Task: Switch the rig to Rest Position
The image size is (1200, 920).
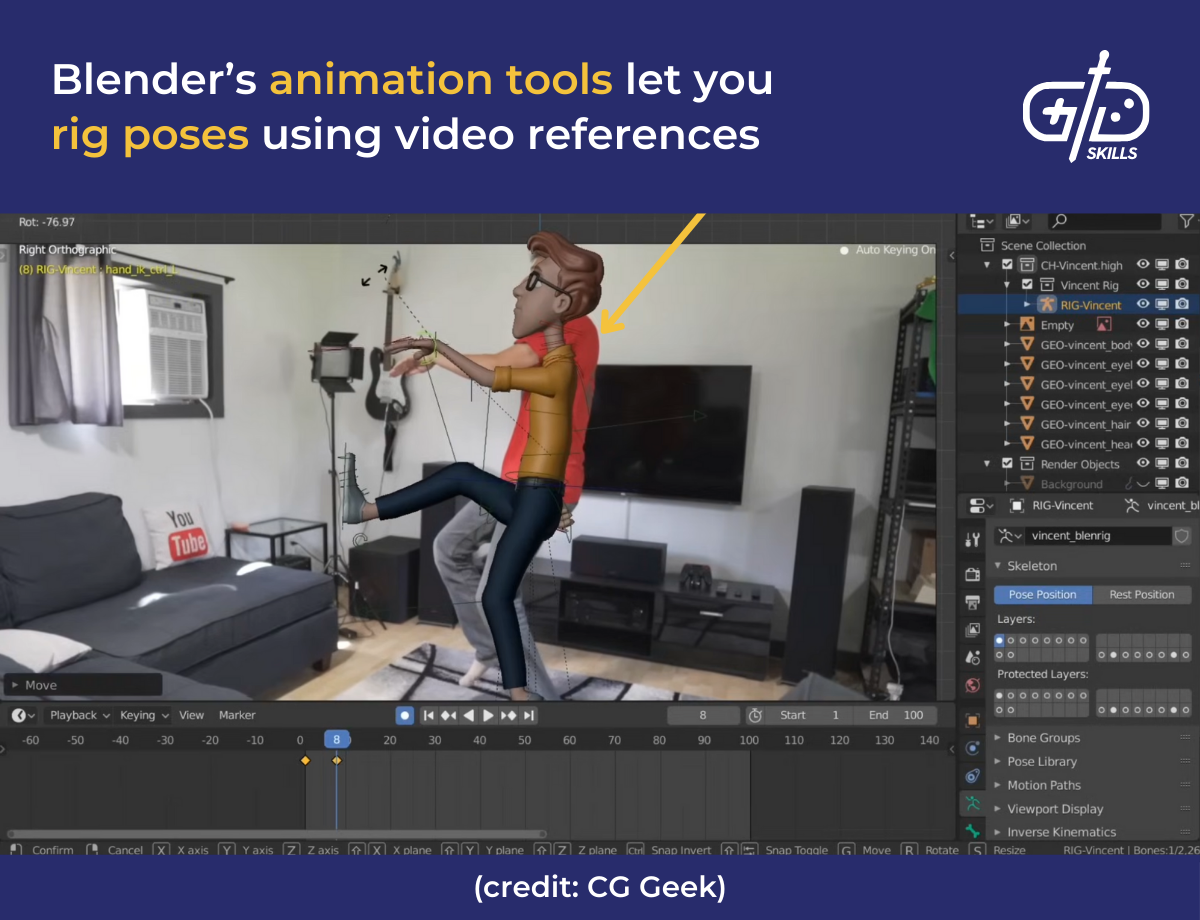Action: click(x=1143, y=594)
